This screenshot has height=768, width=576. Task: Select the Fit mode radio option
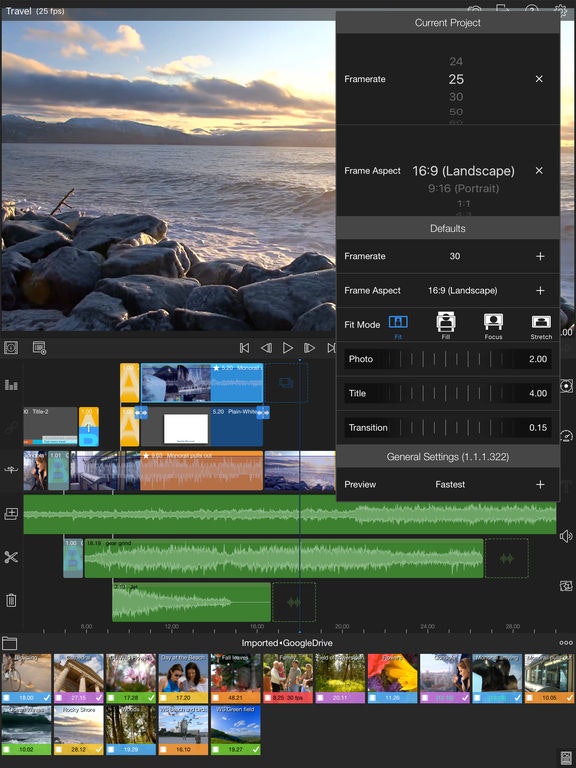point(398,322)
